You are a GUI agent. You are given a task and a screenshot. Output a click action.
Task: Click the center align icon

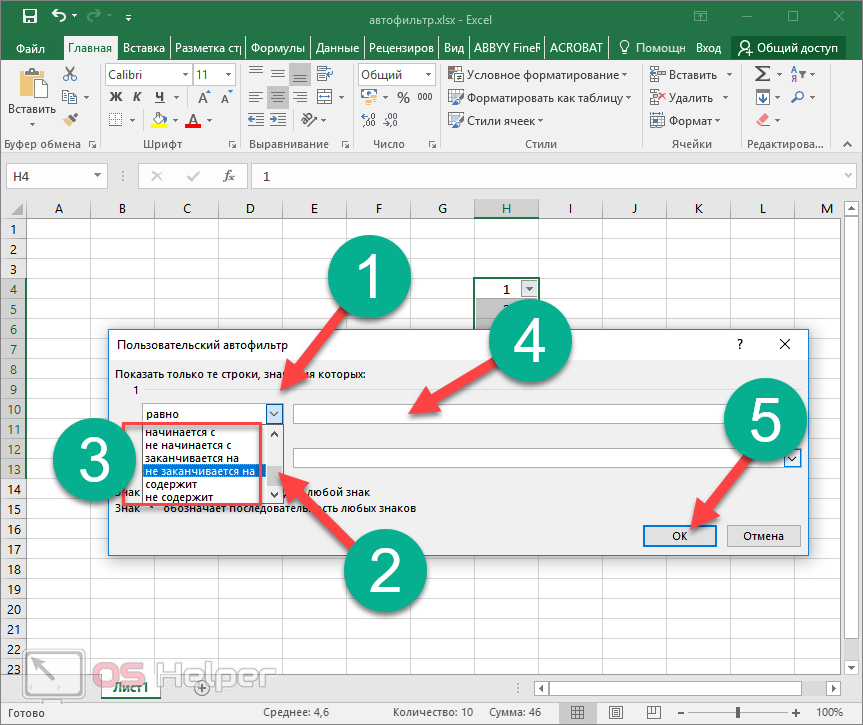(277, 97)
